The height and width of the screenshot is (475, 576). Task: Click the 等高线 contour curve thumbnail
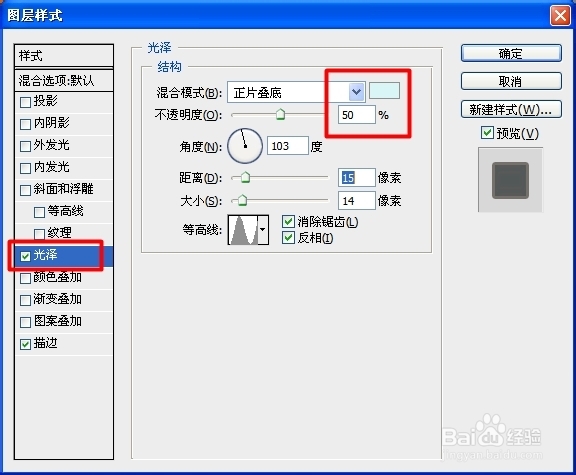click(x=243, y=230)
